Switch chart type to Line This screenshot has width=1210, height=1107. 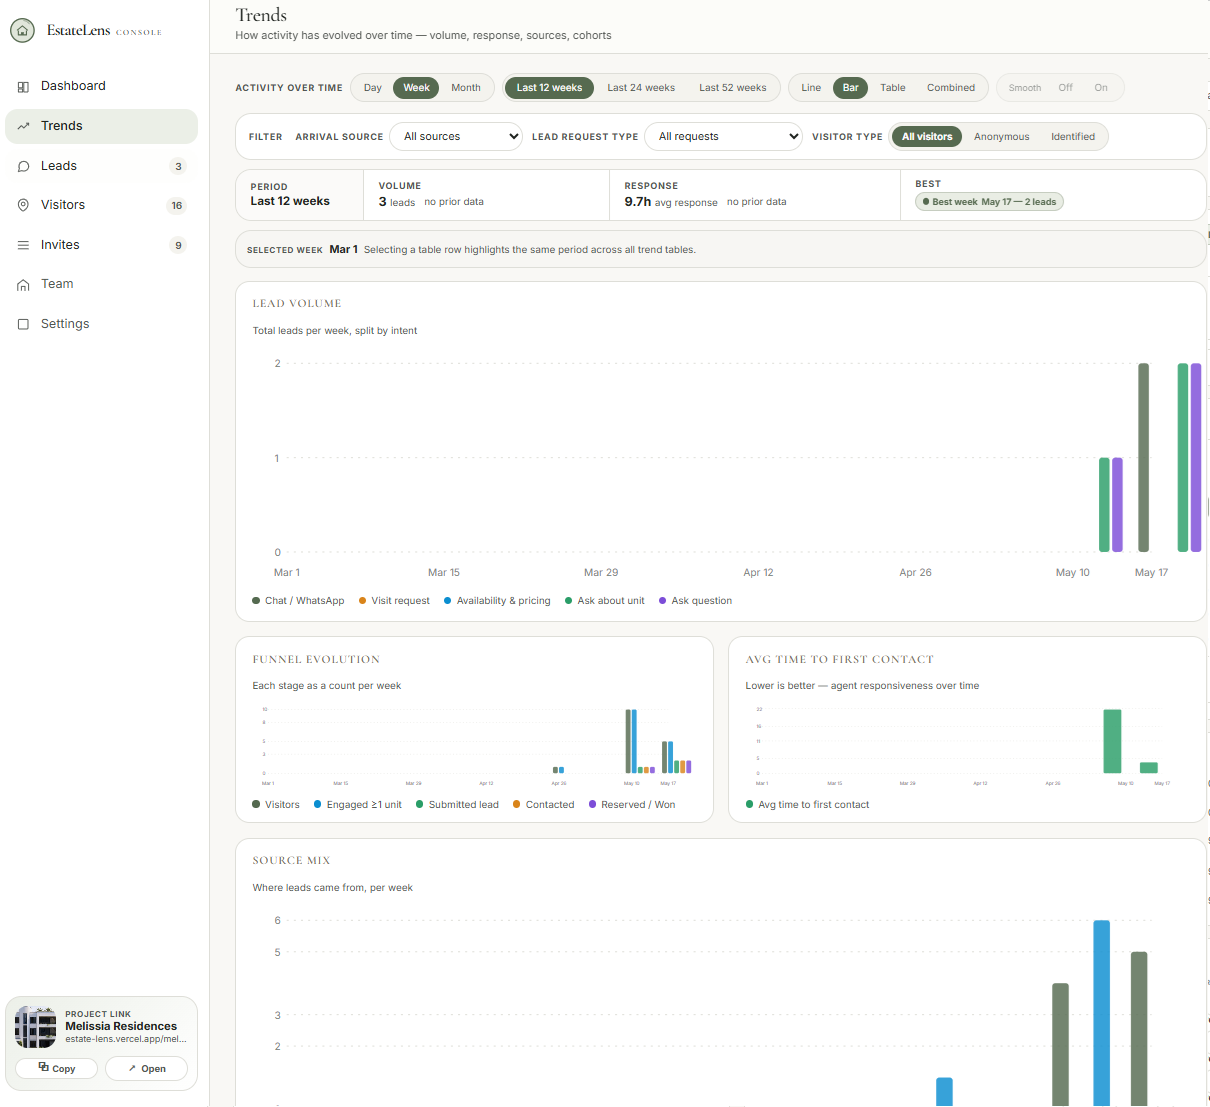[x=811, y=88]
